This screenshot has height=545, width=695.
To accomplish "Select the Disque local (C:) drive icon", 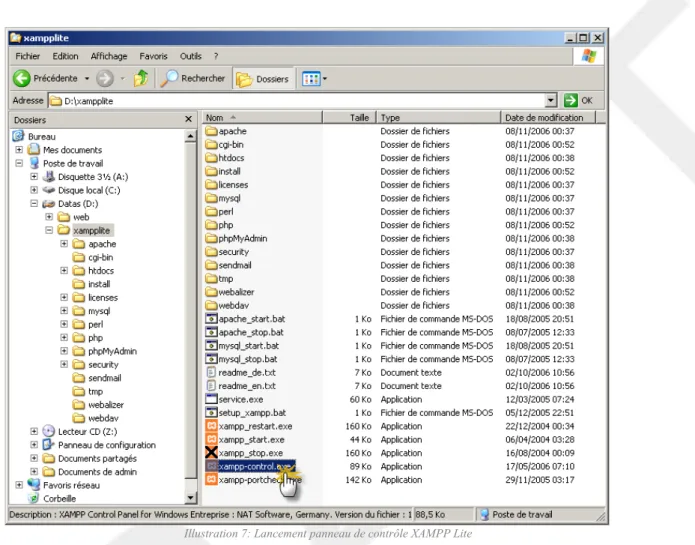I will pos(49,190).
